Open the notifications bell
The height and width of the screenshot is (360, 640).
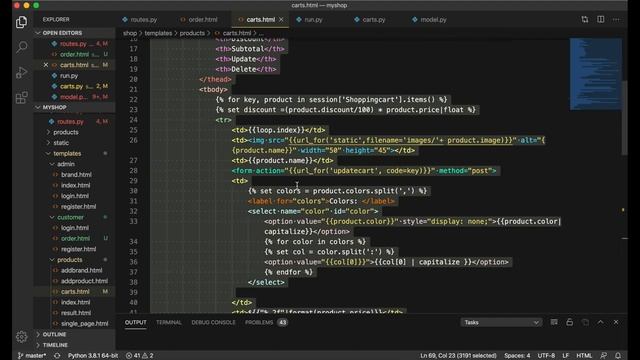pyautogui.click(x=618, y=356)
